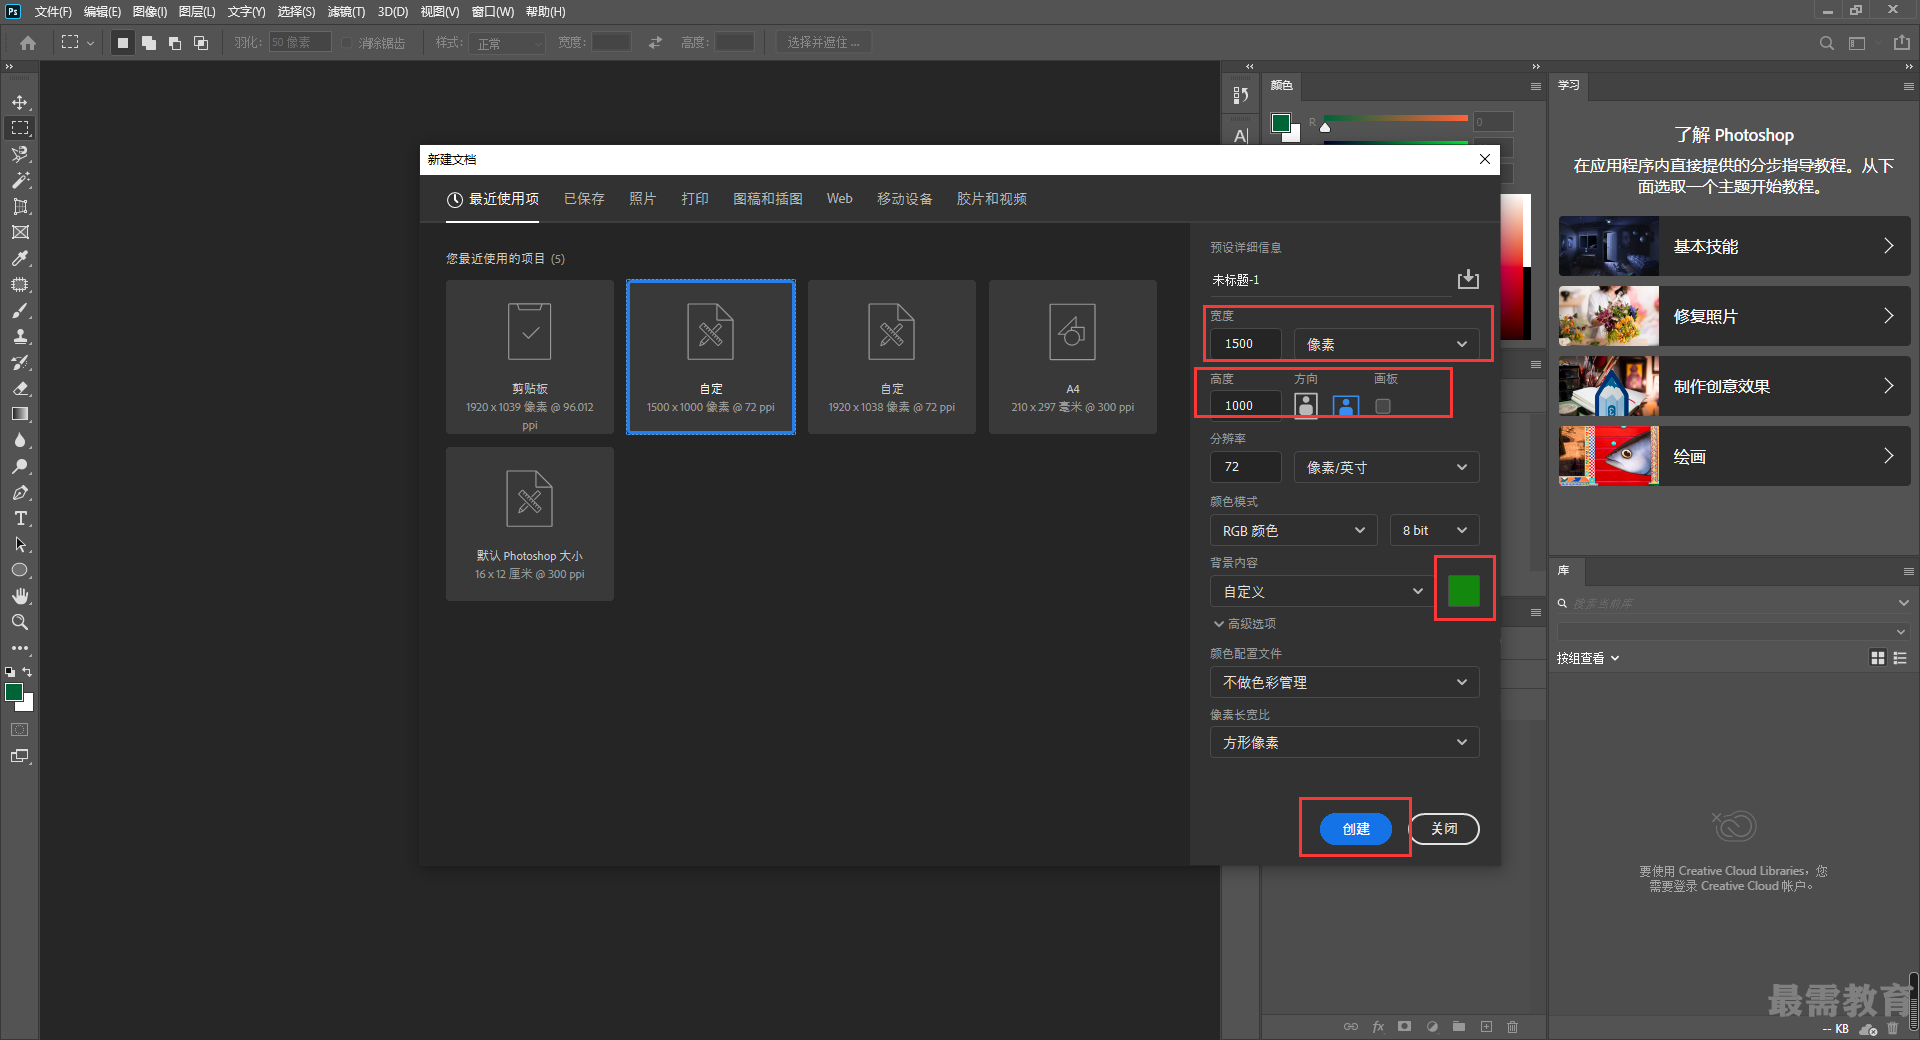Select the Crop tool
The height and width of the screenshot is (1040, 1920).
click(x=20, y=206)
